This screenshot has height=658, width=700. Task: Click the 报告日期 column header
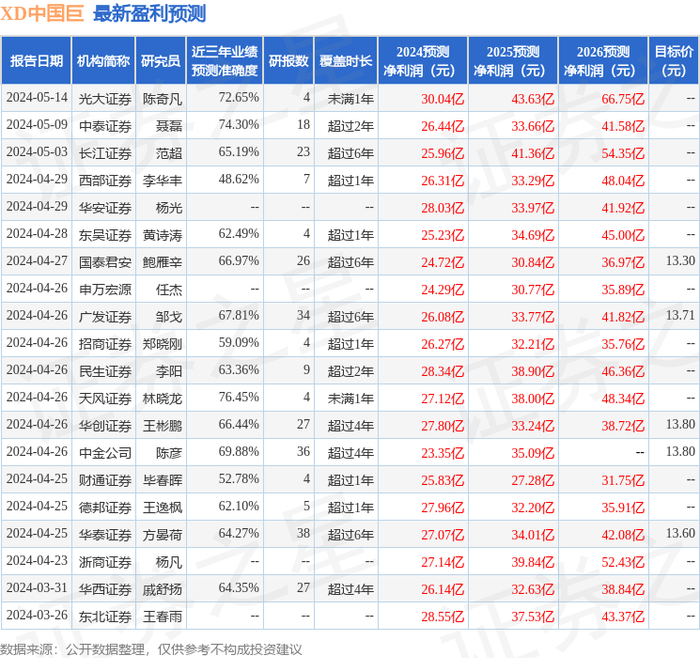pos(36,61)
